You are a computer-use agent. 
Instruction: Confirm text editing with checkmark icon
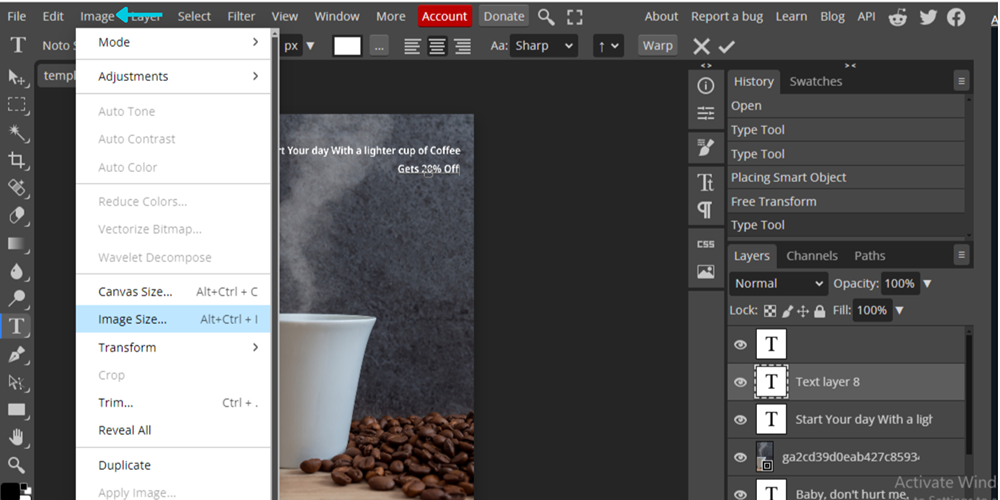click(x=726, y=46)
